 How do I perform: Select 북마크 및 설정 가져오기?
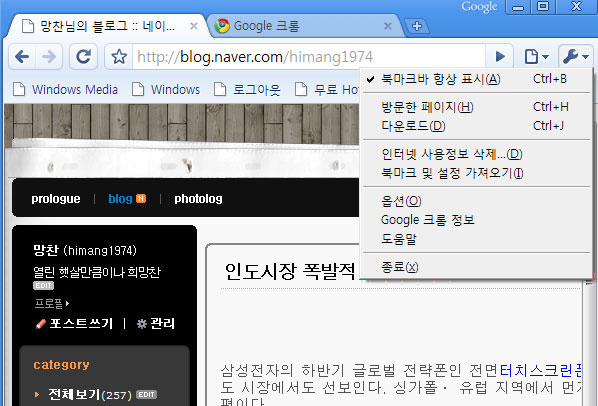[476, 173]
